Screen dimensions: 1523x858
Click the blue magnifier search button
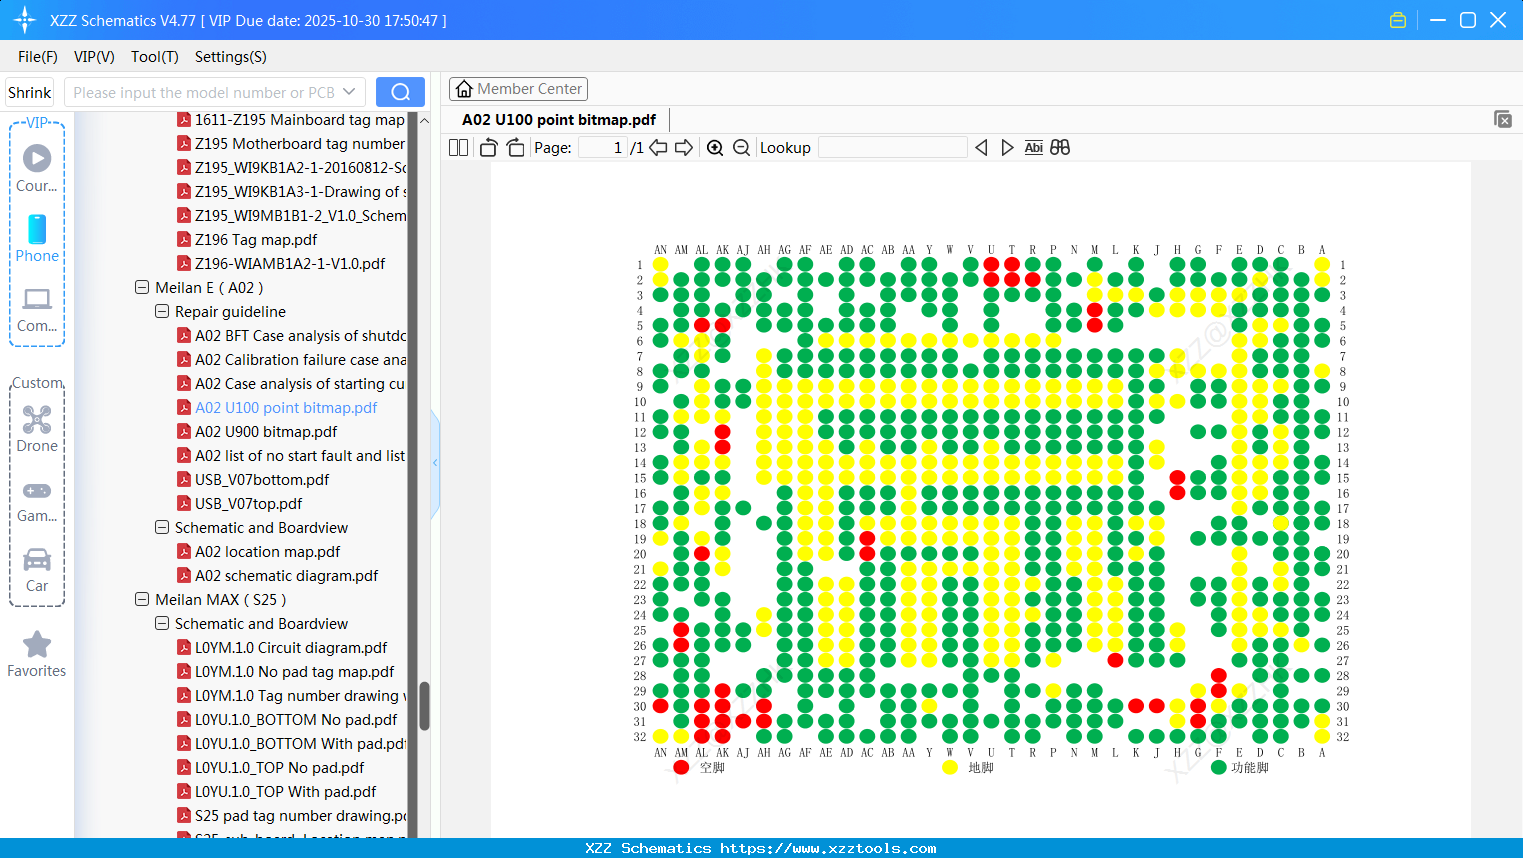(x=400, y=92)
